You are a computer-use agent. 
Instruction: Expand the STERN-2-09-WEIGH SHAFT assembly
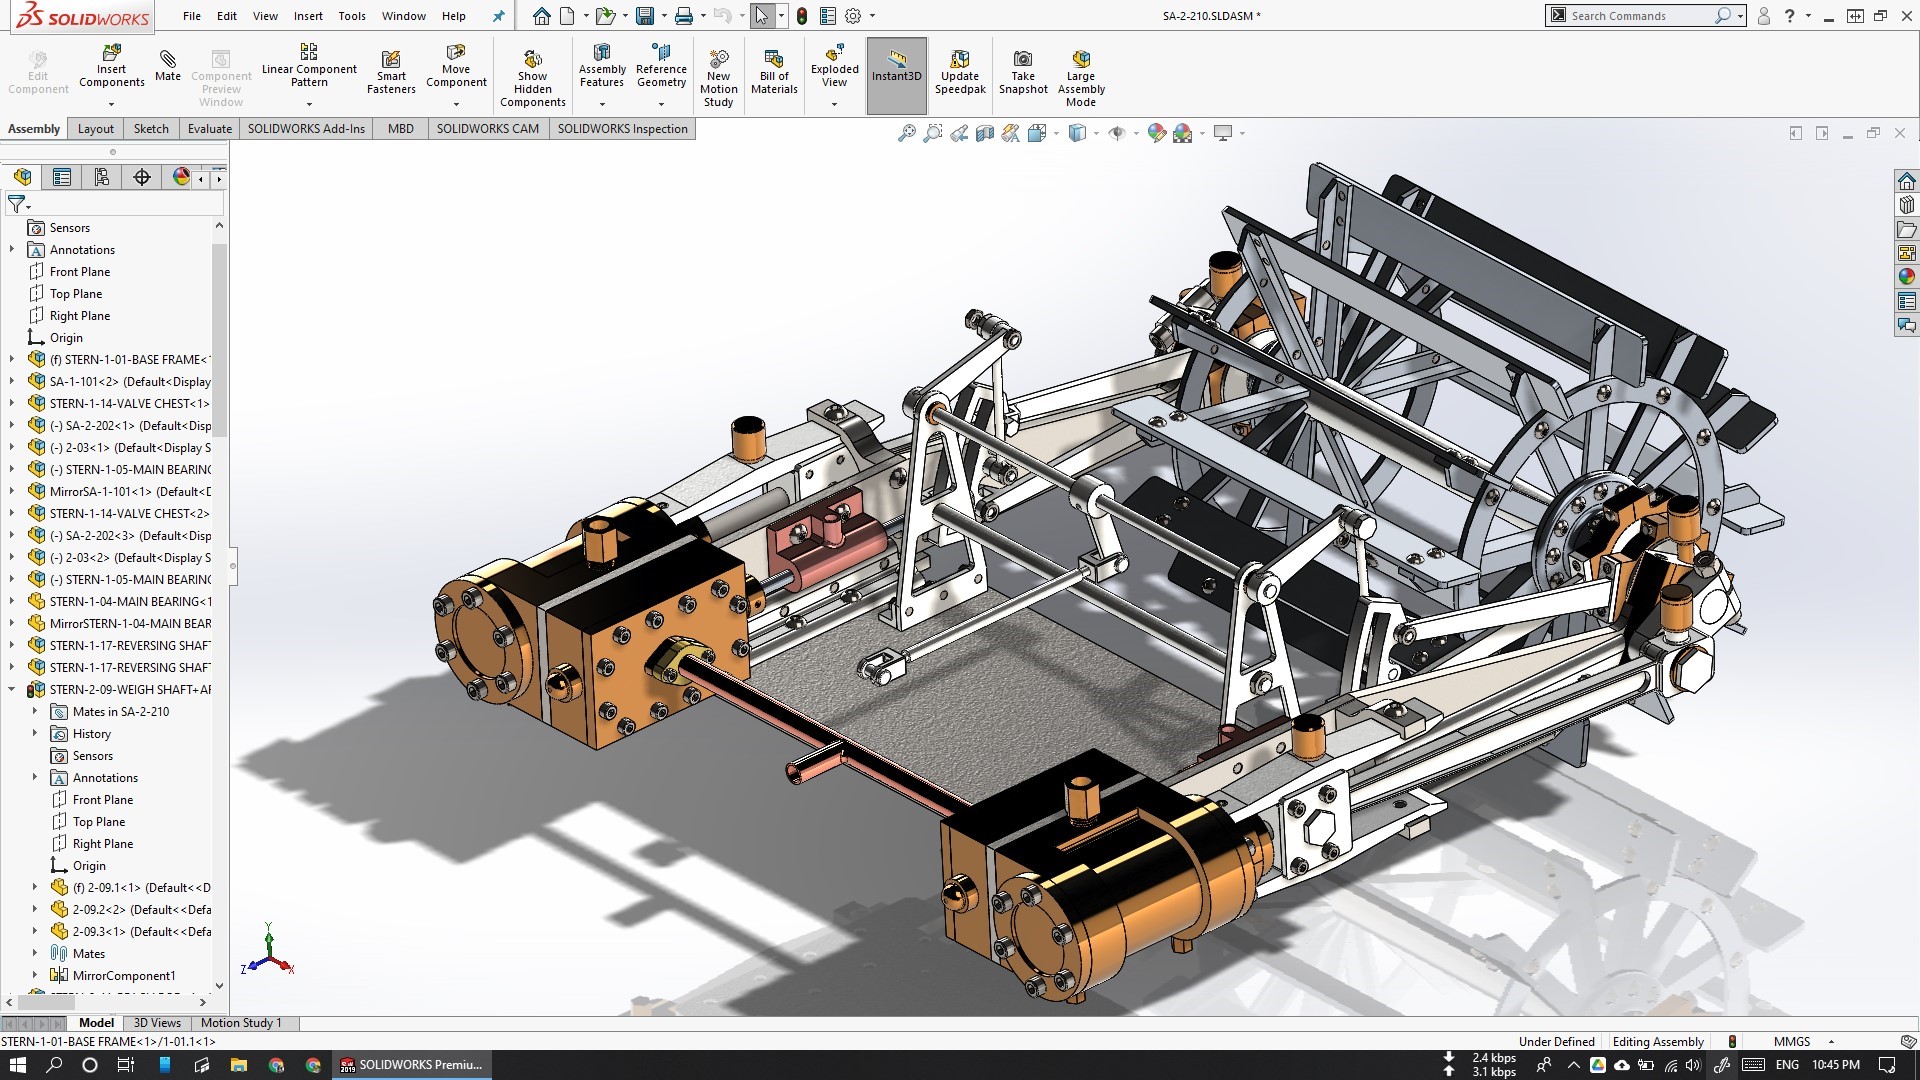pyautogui.click(x=11, y=688)
